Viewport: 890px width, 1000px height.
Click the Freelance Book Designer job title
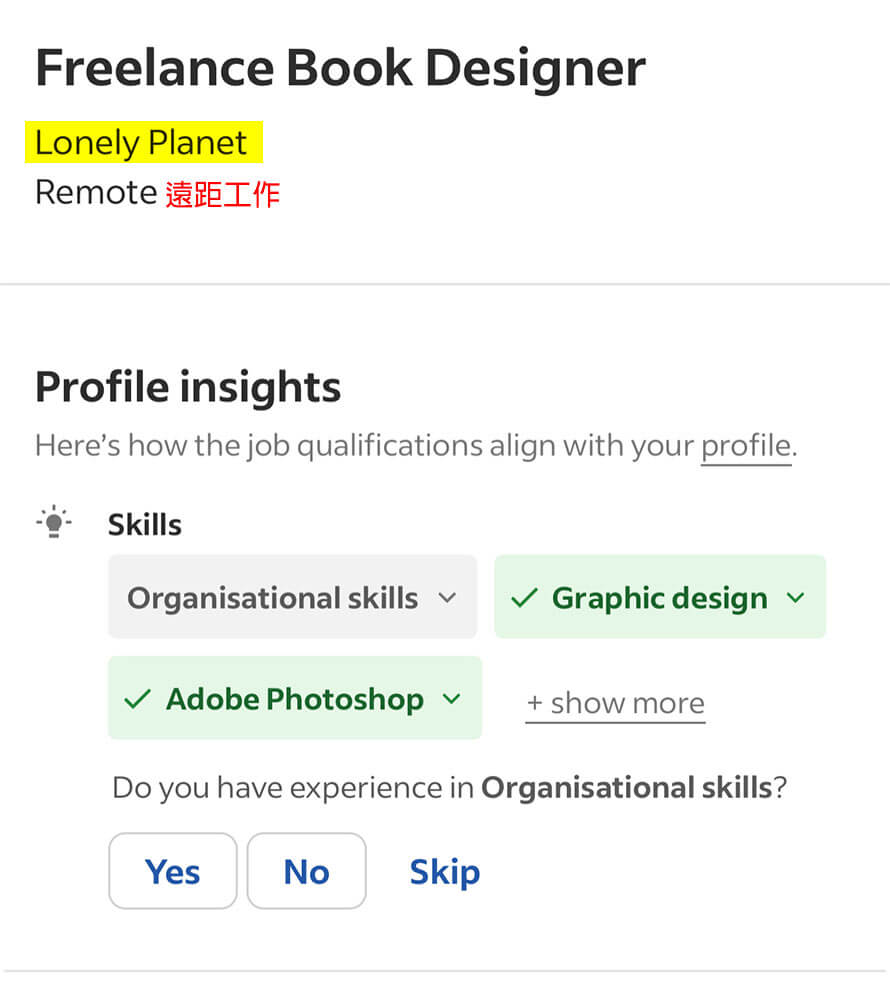click(341, 68)
